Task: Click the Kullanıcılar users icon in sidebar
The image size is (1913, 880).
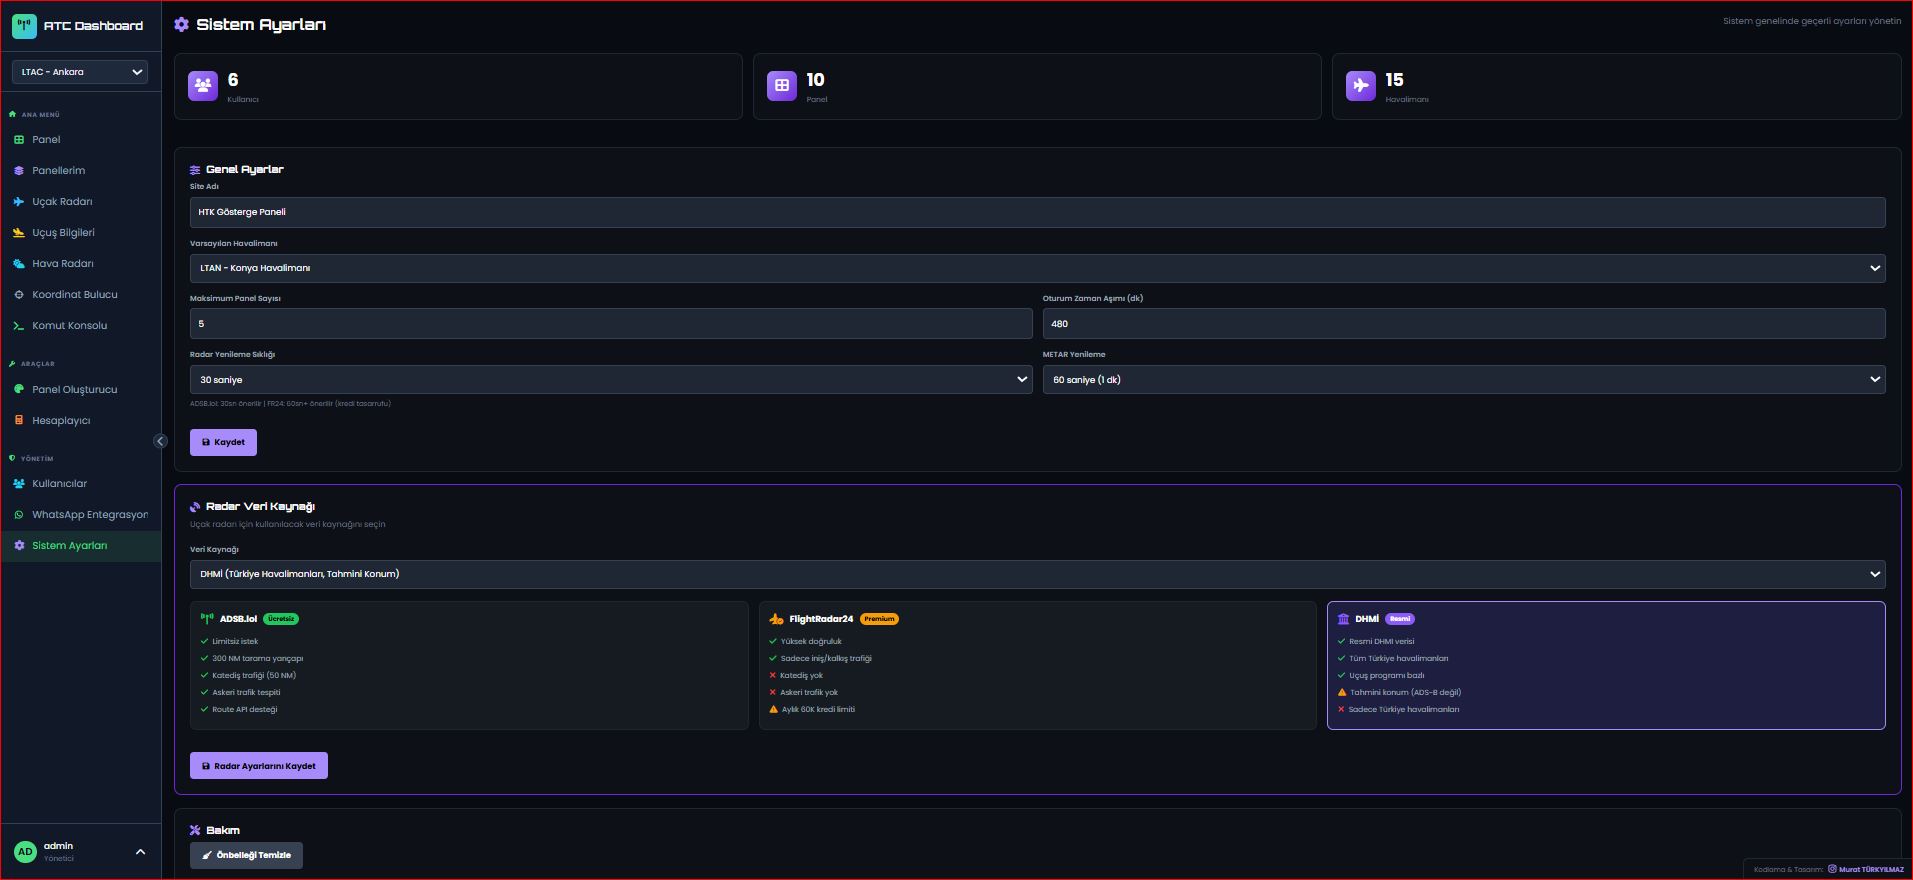Action: coord(19,484)
